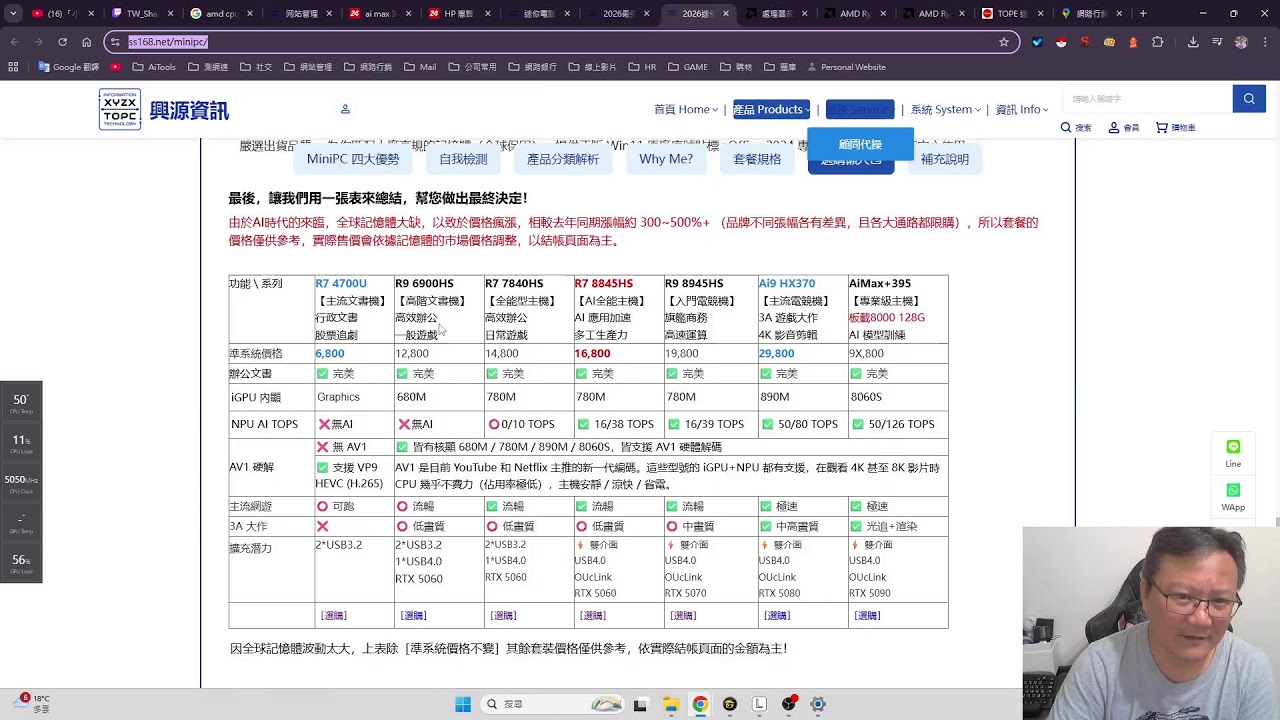Click the small user icon beside logo

345,109
